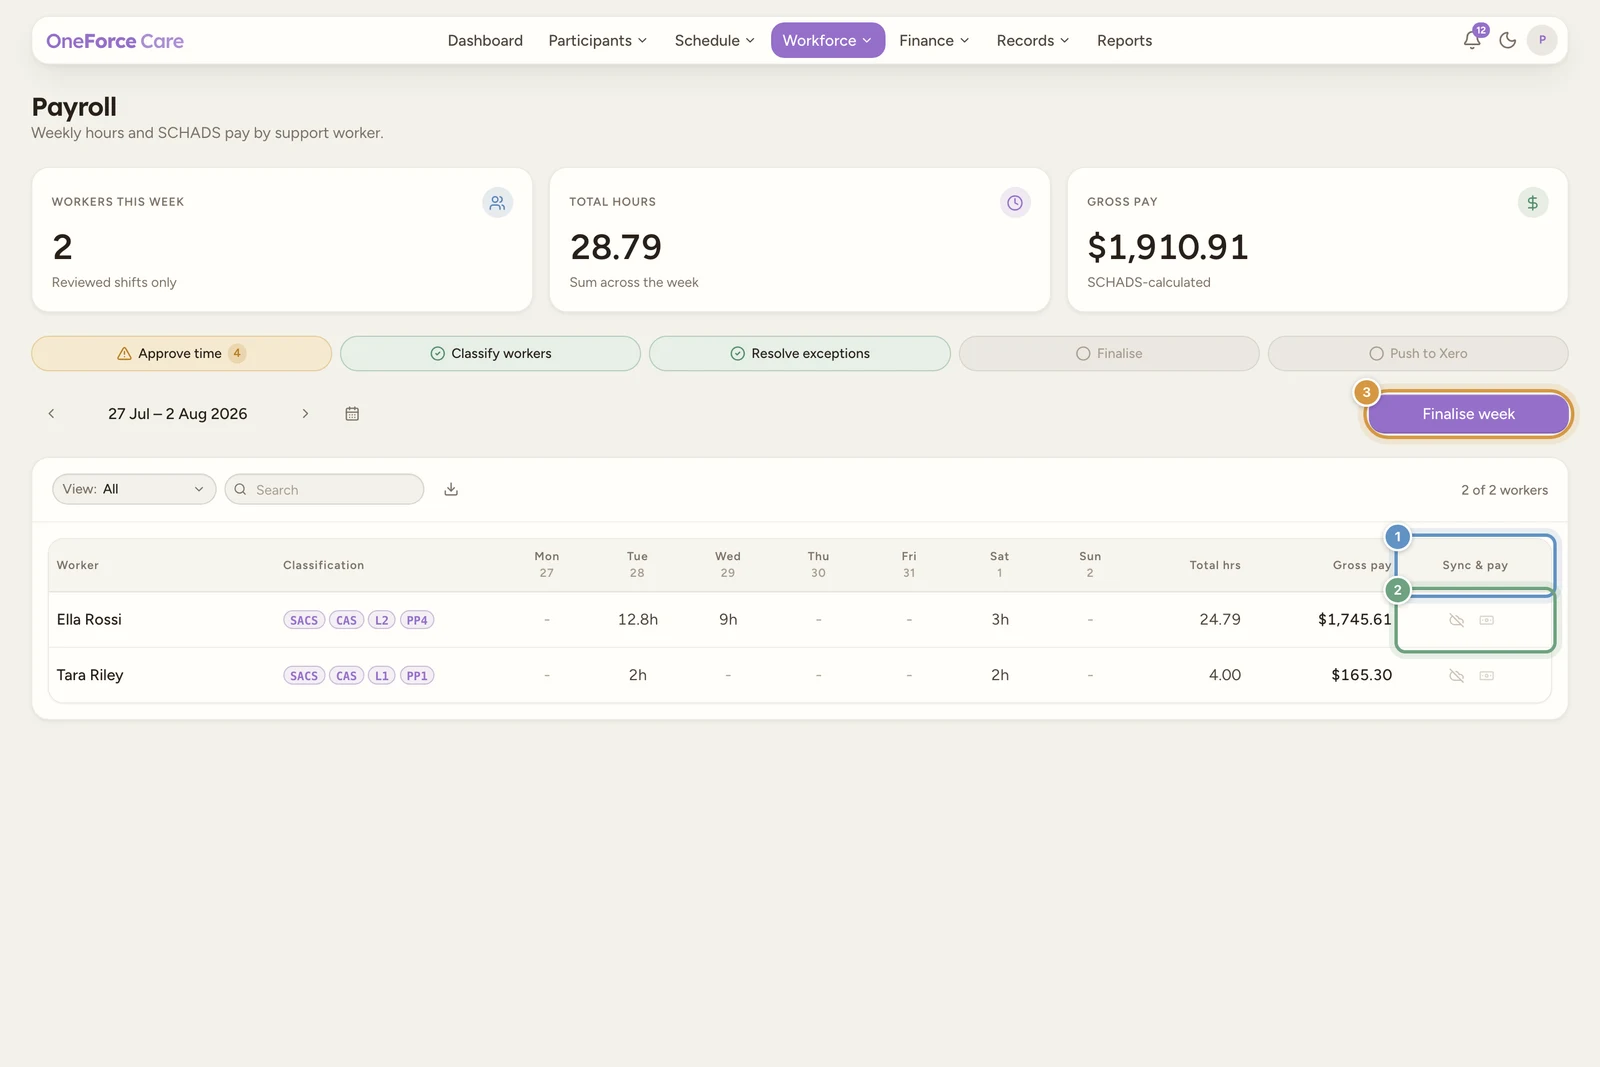Click the 27 Jul – 2 Aug 2026 date range
Screen dimensions: 1600x1067
[178, 414]
